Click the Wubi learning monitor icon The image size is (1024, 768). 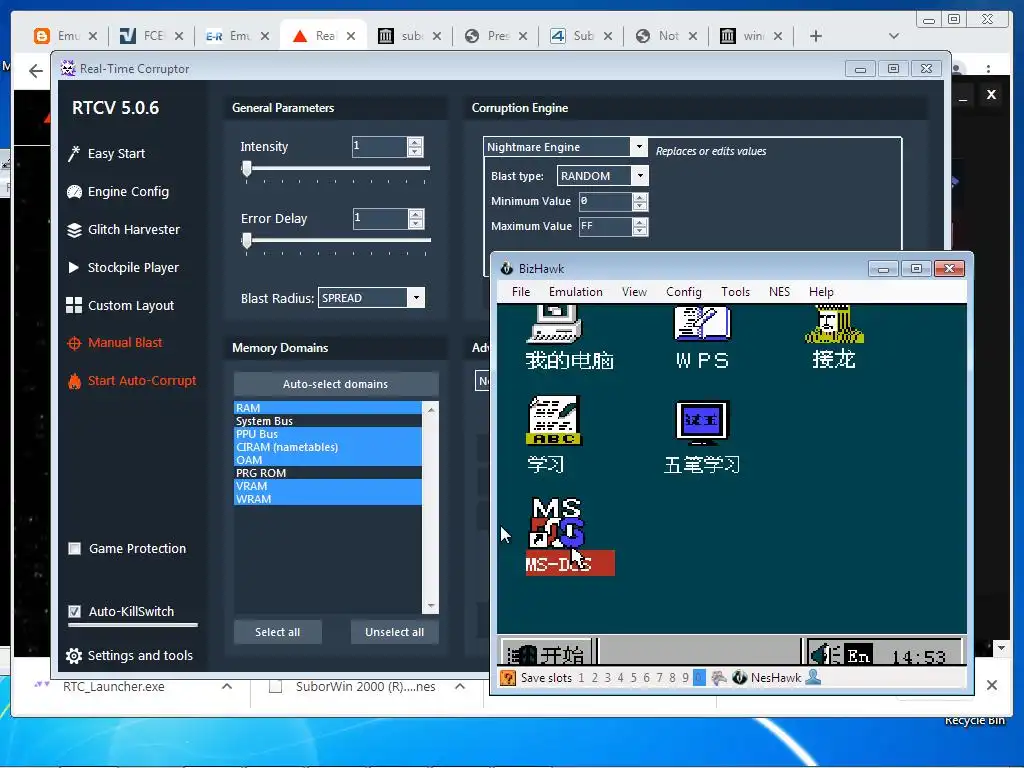coord(702,422)
